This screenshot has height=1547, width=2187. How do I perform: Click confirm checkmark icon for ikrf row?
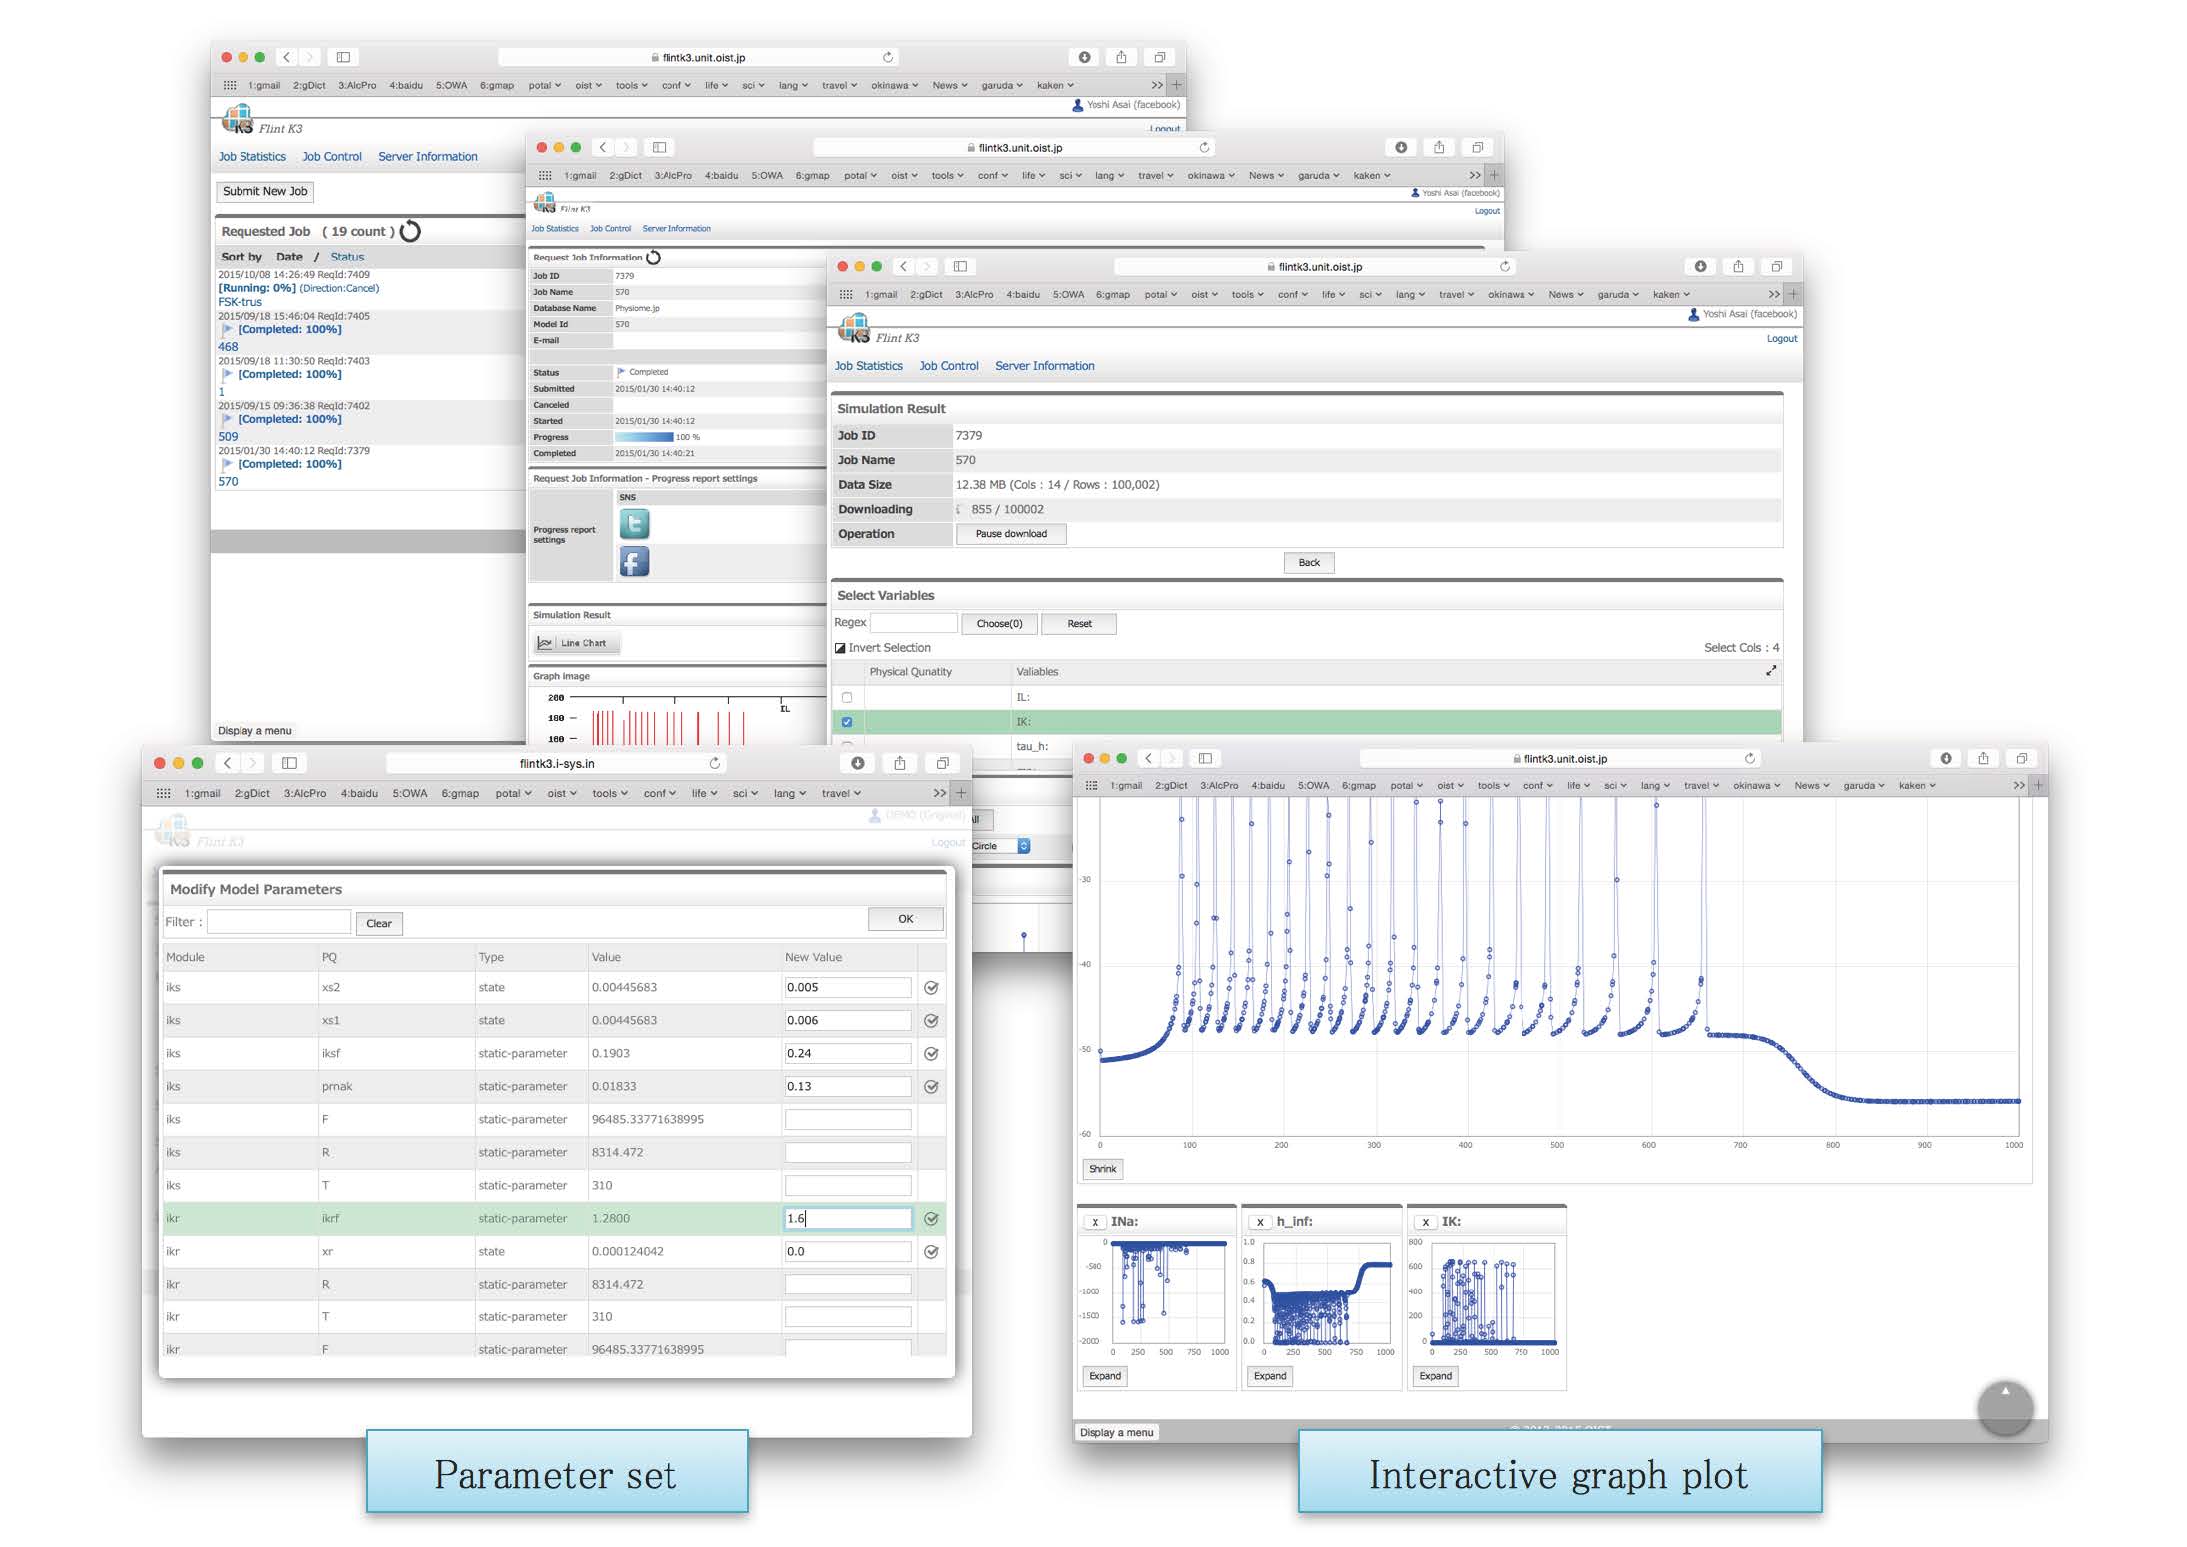point(931,1219)
